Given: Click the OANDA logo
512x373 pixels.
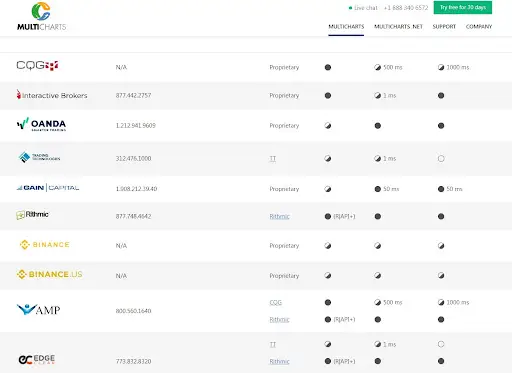Looking at the screenshot, I should (41, 125).
